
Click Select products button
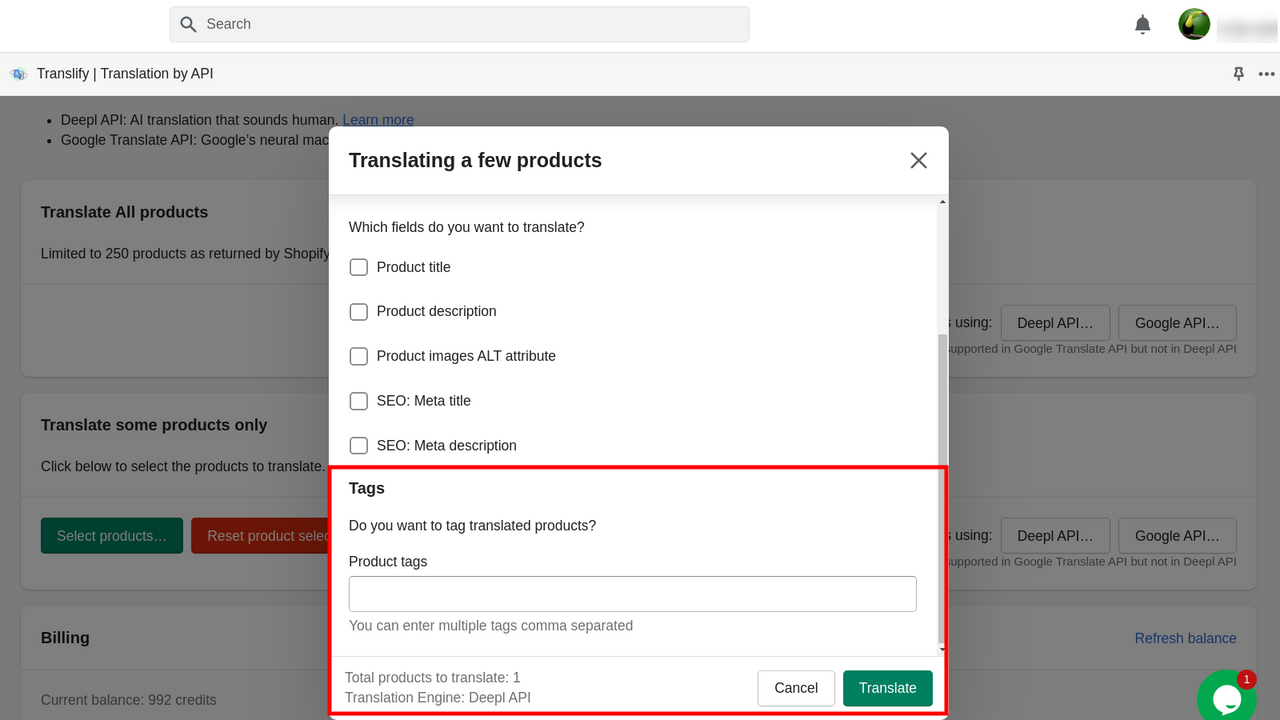111,535
